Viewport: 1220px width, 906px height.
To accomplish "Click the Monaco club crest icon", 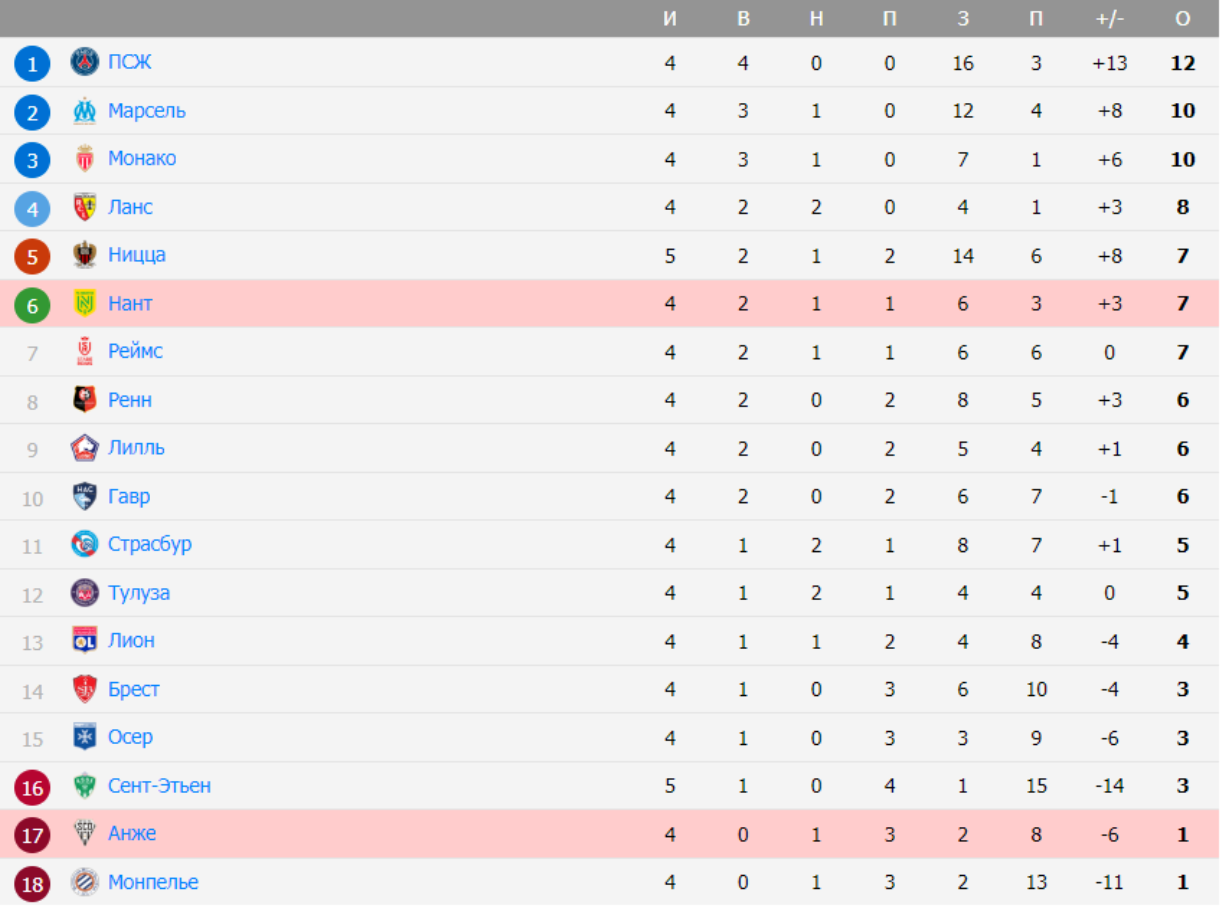I will pos(85,158).
